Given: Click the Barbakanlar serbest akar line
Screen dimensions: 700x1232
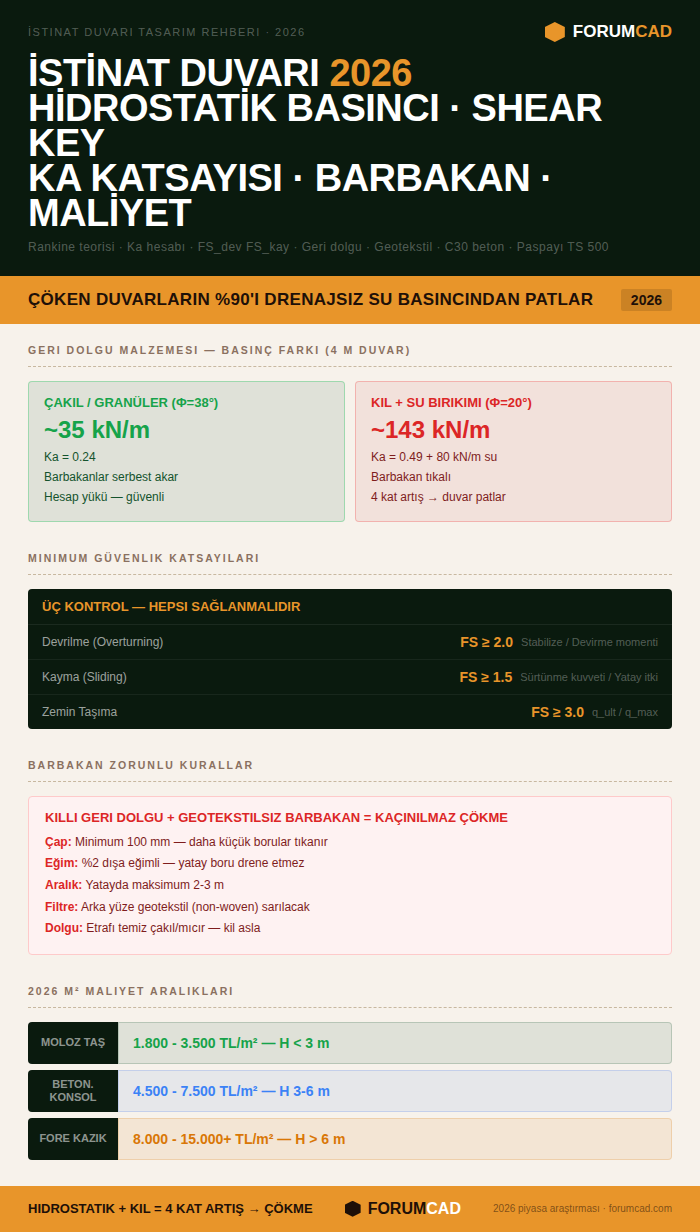Looking at the screenshot, I should tap(111, 477).
